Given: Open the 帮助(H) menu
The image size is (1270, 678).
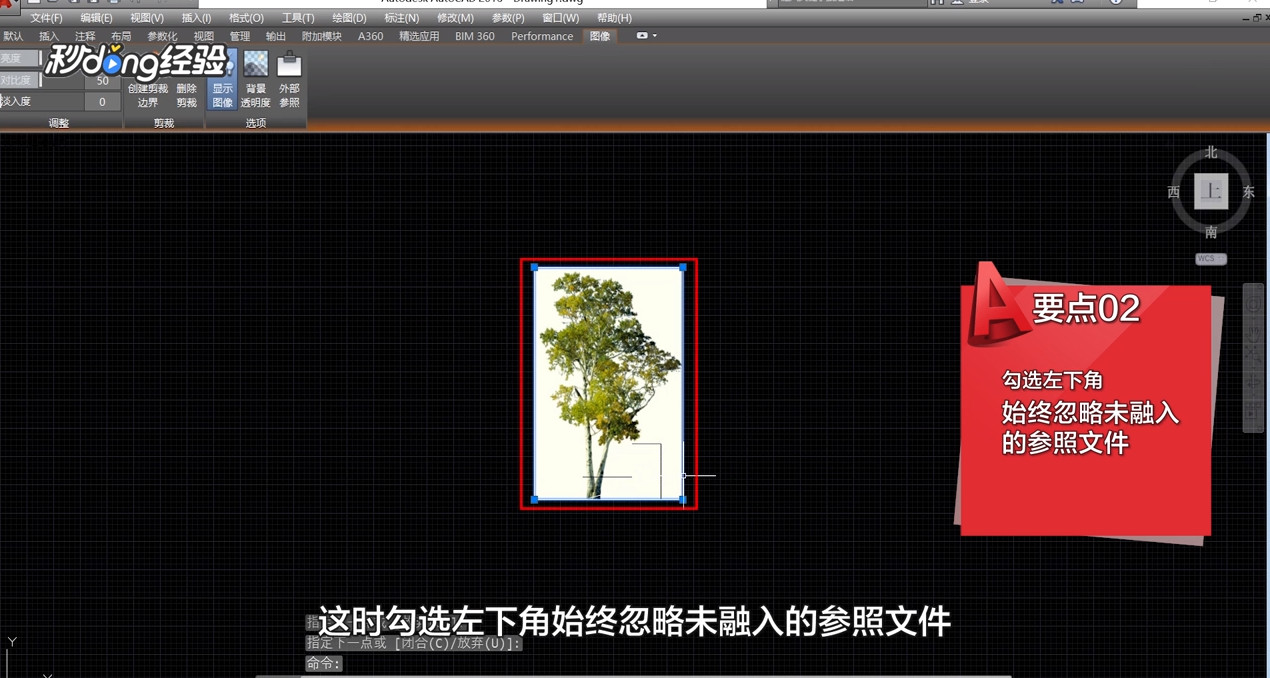Looking at the screenshot, I should pyautogui.click(x=614, y=18).
